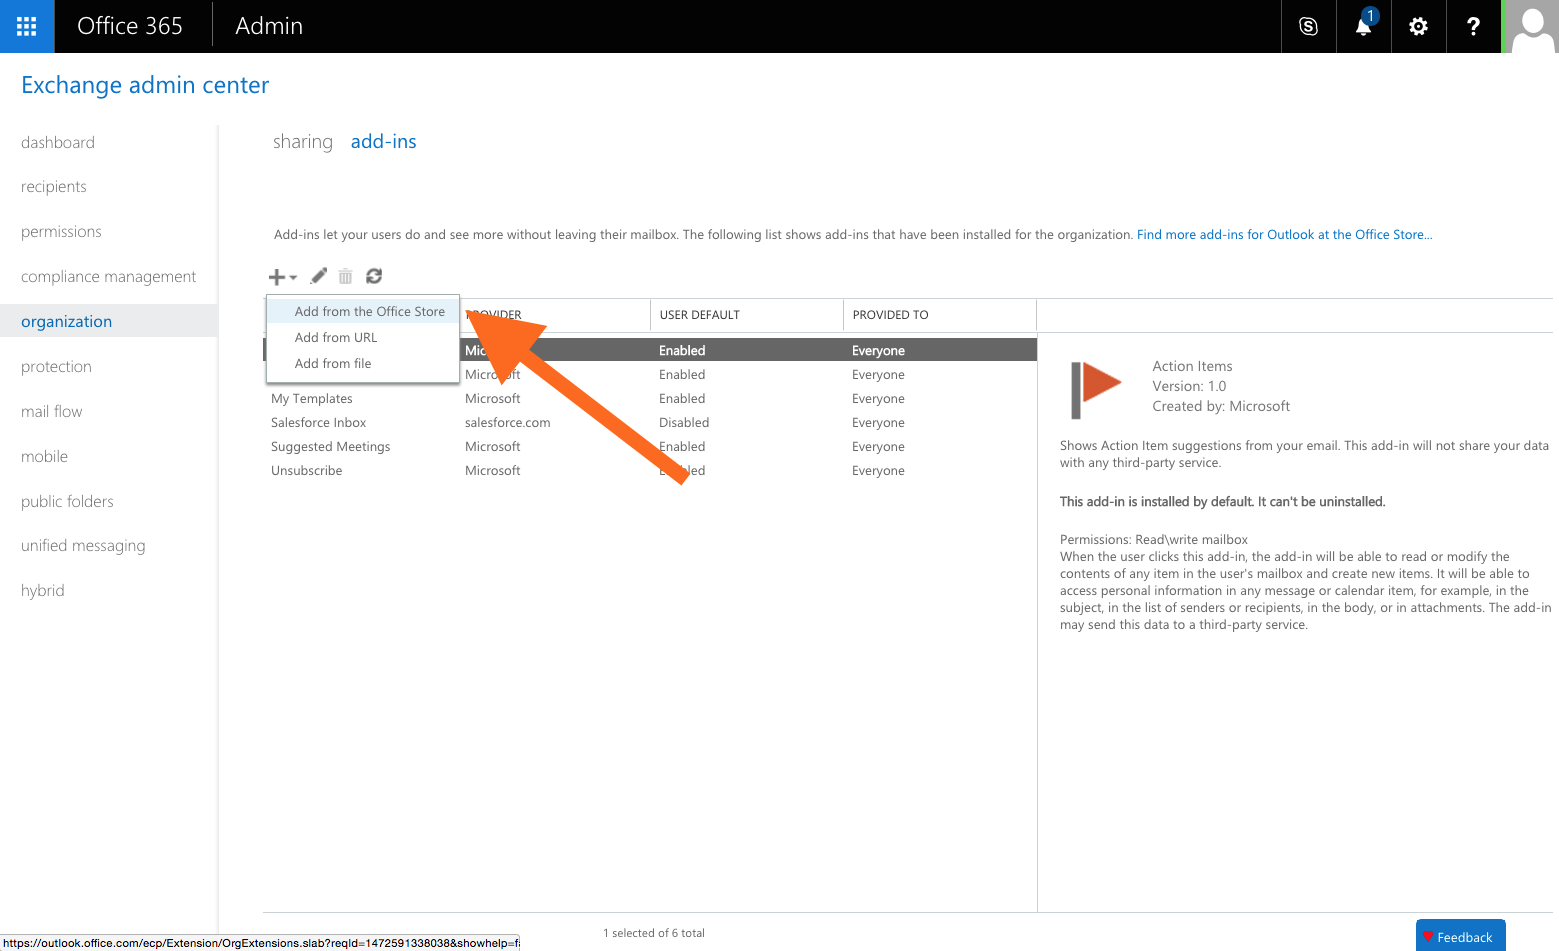Viewport: 1559px width, 951px height.
Task: Open mobile in the sidebar
Action: 45,456
